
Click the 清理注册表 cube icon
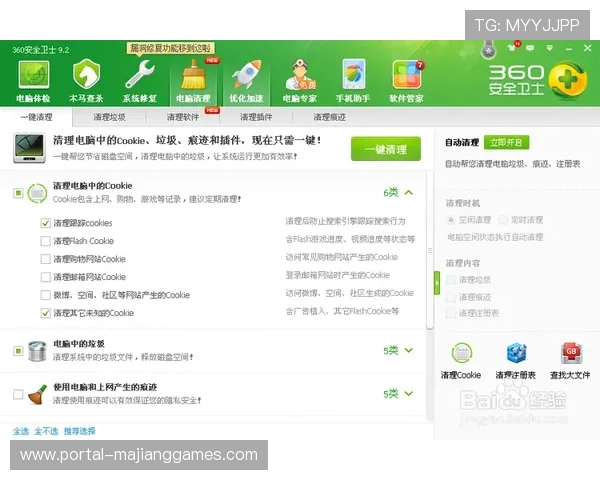[x=516, y=353]
